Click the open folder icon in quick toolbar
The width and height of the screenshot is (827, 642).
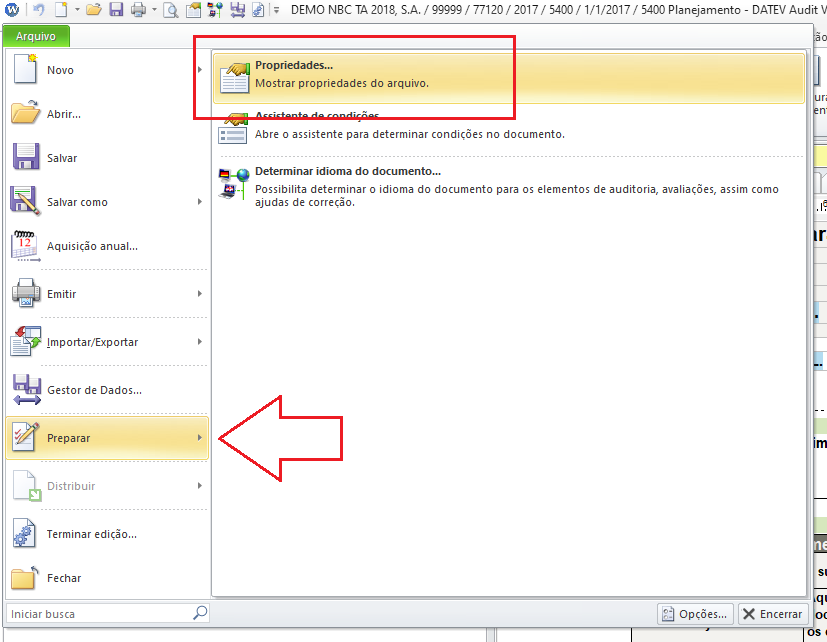[x=94, y=9]
